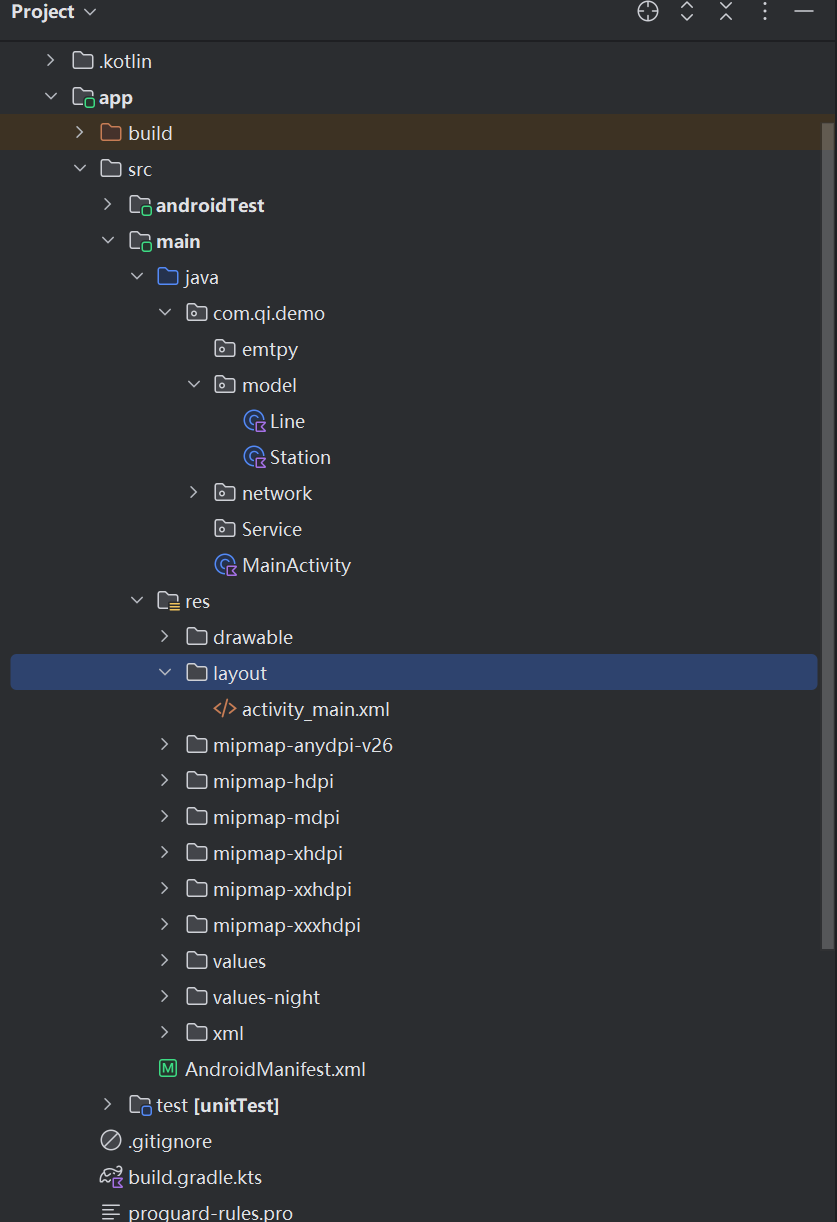Open build.gradle.kts file
Image resolution: width=837 pixels, height=1222 pixels.
pos(194,1177)
